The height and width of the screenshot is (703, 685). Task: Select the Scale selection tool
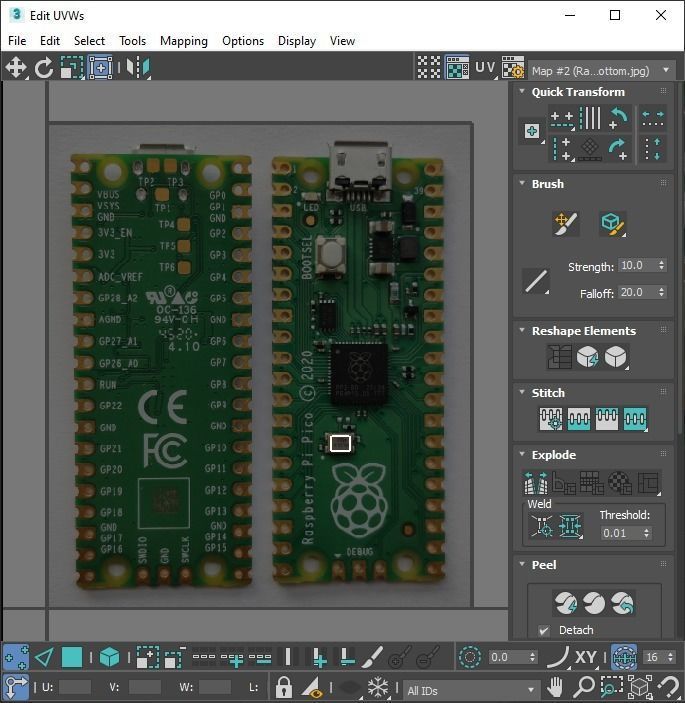point(72,68)
